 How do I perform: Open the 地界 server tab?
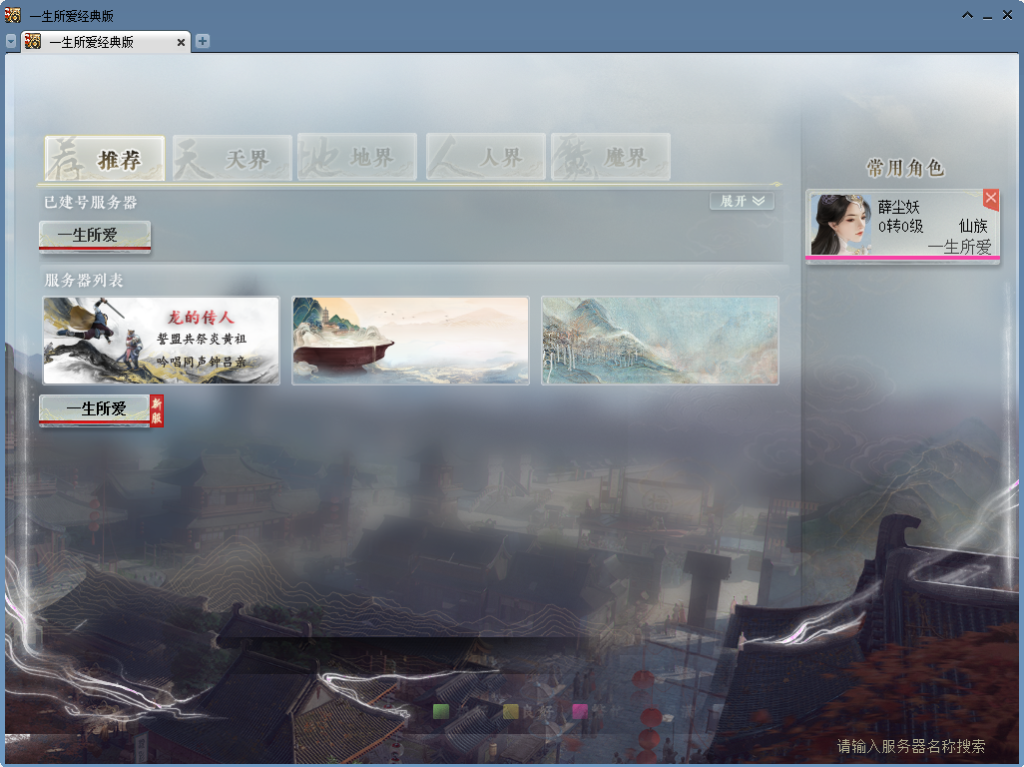[357, 157]
